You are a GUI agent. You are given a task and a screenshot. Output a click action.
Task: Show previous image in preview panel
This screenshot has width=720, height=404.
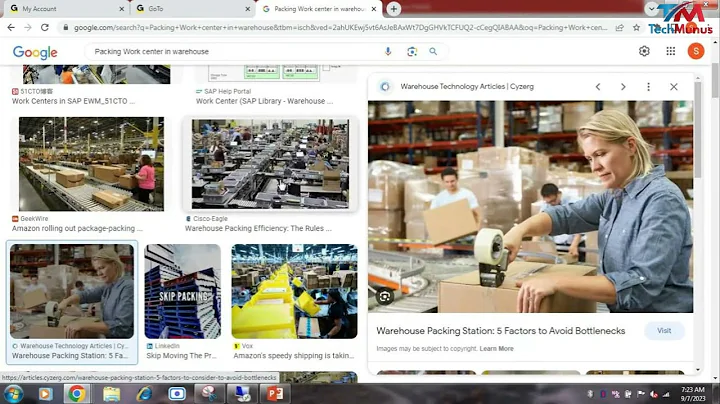click(598, 86)
